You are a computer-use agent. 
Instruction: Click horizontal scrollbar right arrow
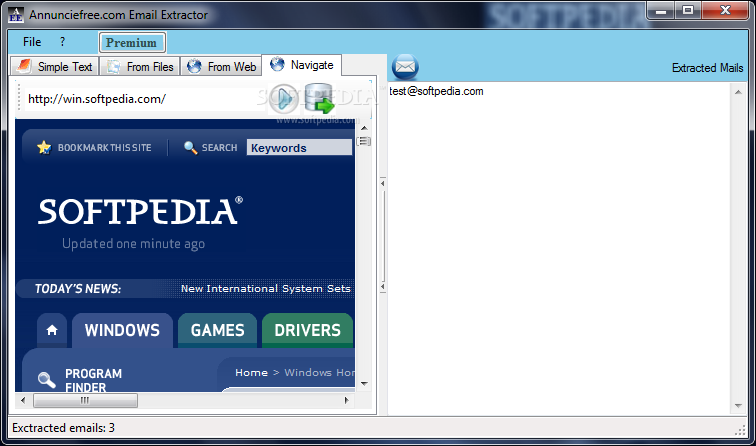pyautogui.click(x=346, y=400)
